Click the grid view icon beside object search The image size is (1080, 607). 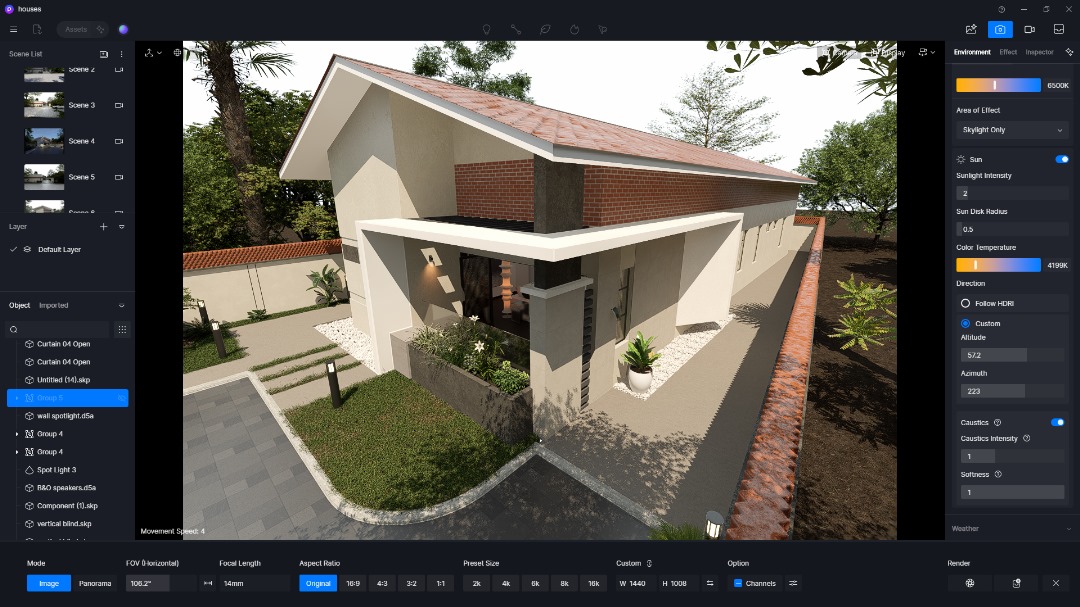point(122,329)
